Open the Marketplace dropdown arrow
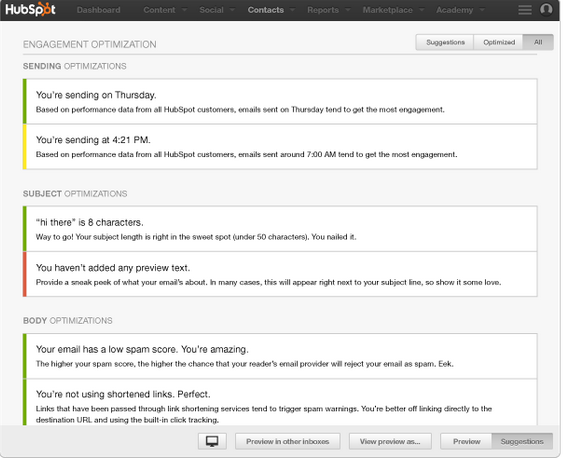 [x=422, y=10]
